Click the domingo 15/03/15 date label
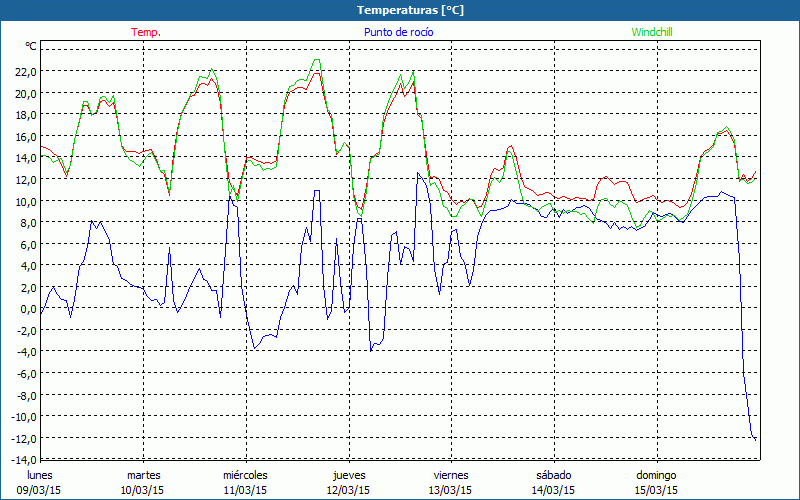The height and width of the screenshot is (500, 800). point(657,482)
